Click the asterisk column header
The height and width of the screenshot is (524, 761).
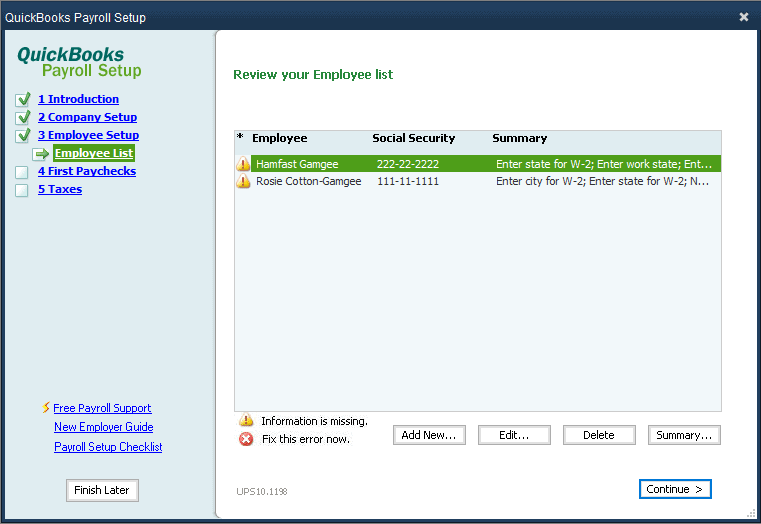tap(240, 137)
